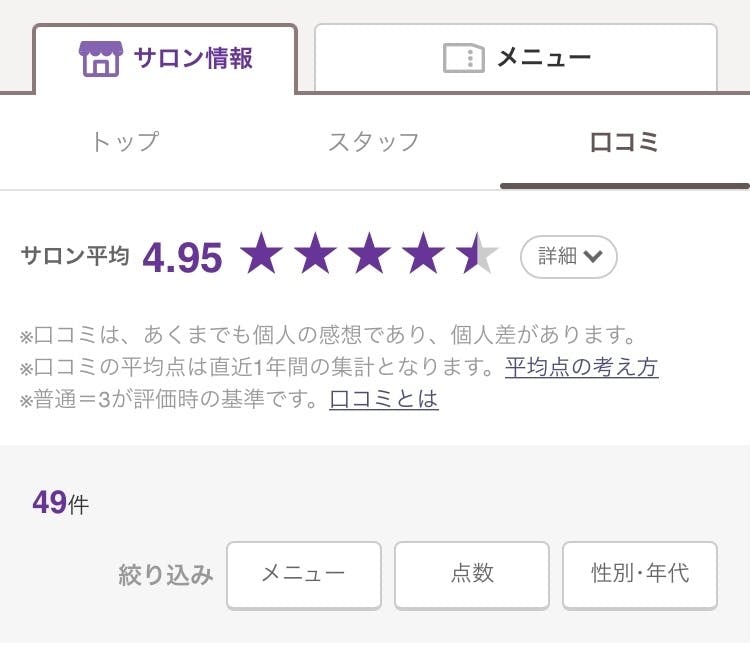
Task: Click the 4.95 average score number
Action: [x=182, y=258]
